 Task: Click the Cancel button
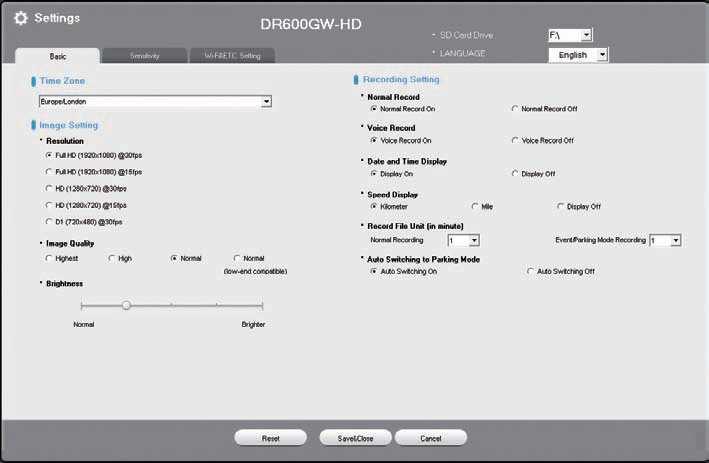tap(430, 438)
